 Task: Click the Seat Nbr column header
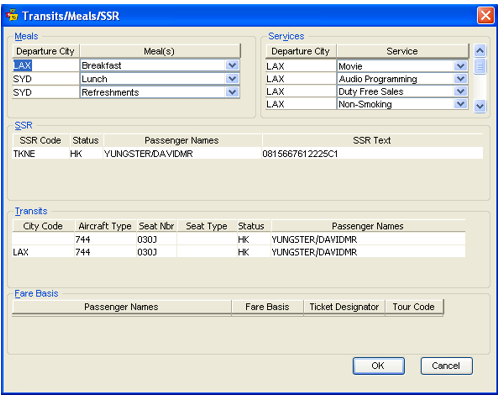[157, 226]
